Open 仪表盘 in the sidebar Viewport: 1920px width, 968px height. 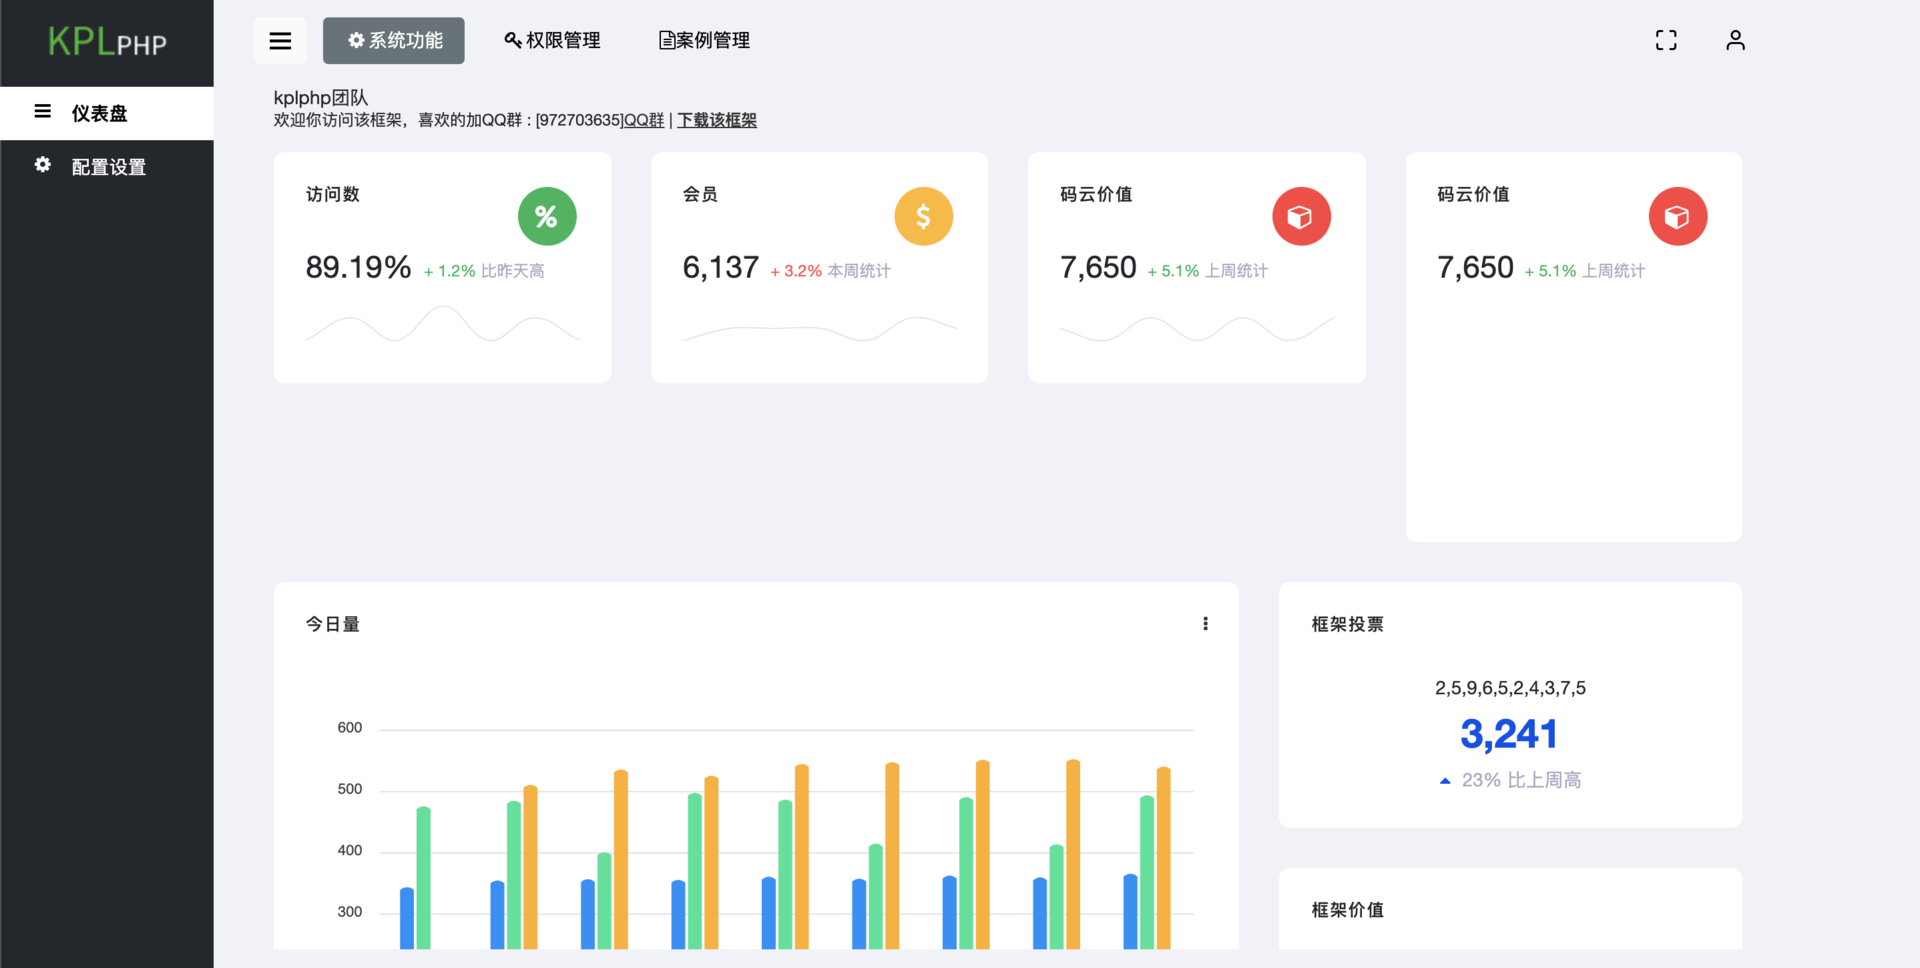click(107, 113)
